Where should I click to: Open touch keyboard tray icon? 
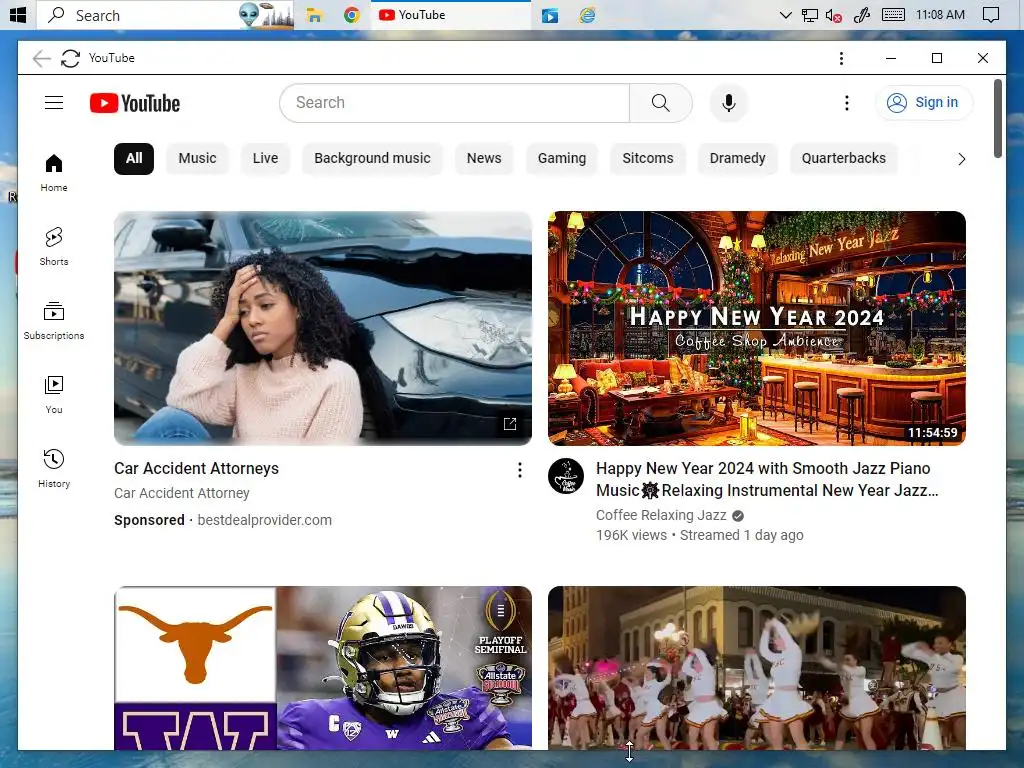pyautogui.click(x=893, y=15)
